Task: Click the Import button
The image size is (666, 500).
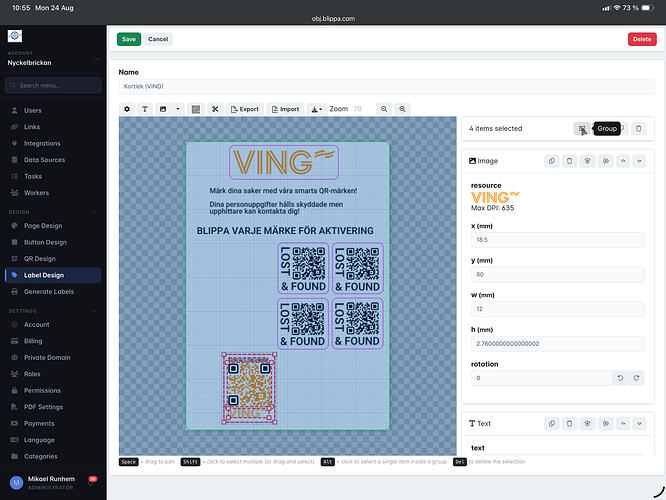Action: click(x=285, y=109)
